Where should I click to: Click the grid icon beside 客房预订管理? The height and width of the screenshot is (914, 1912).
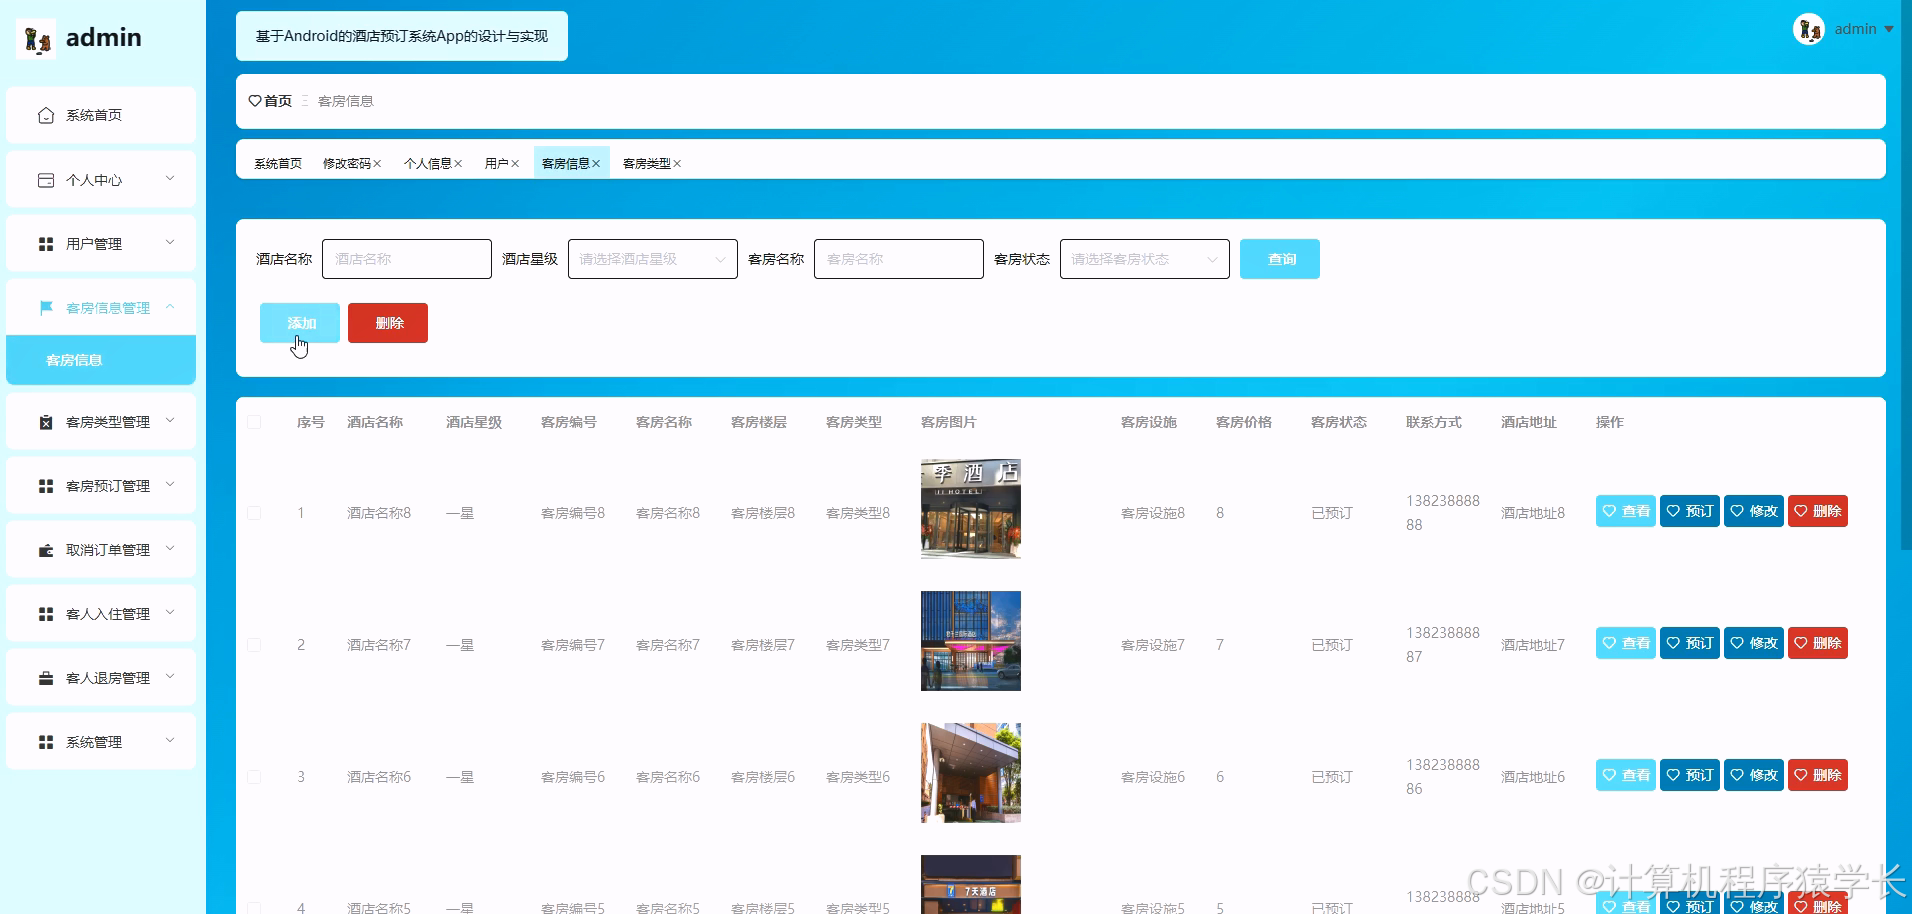tap(46, 486)
